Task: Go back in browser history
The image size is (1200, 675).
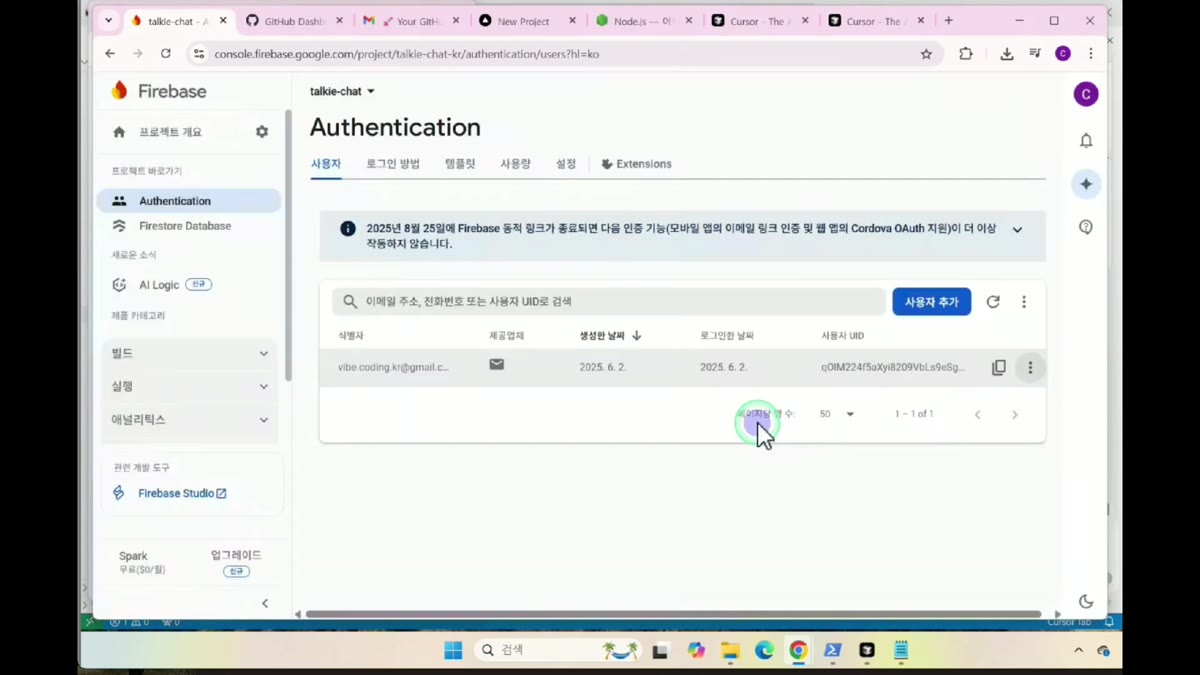Action: [110, 54]
